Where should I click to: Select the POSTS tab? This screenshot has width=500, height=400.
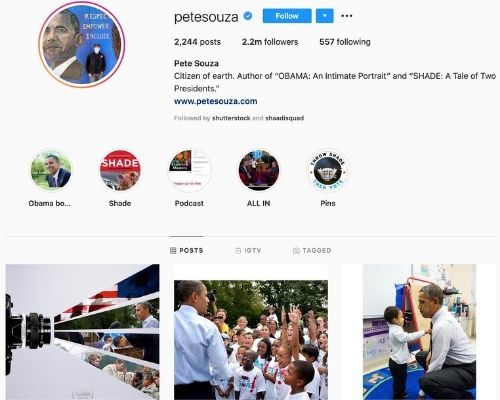(187, 250)
